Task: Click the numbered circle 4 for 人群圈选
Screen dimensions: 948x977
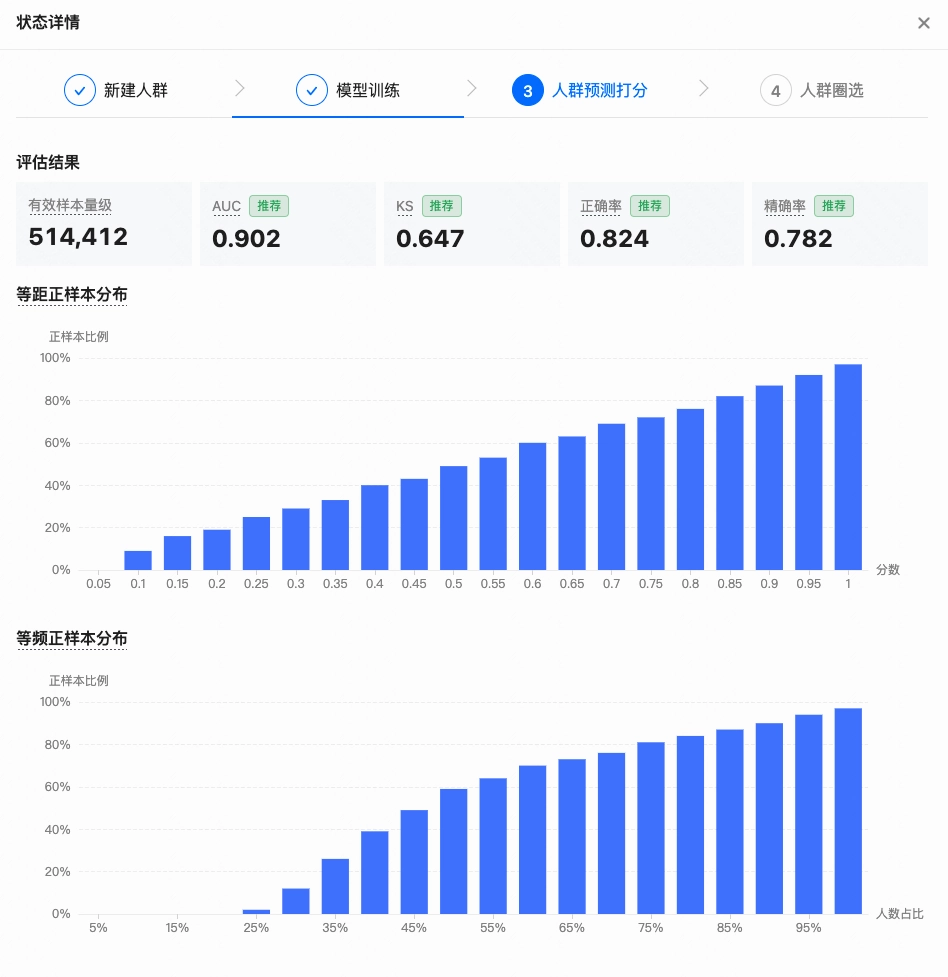Action: (776, 90)
